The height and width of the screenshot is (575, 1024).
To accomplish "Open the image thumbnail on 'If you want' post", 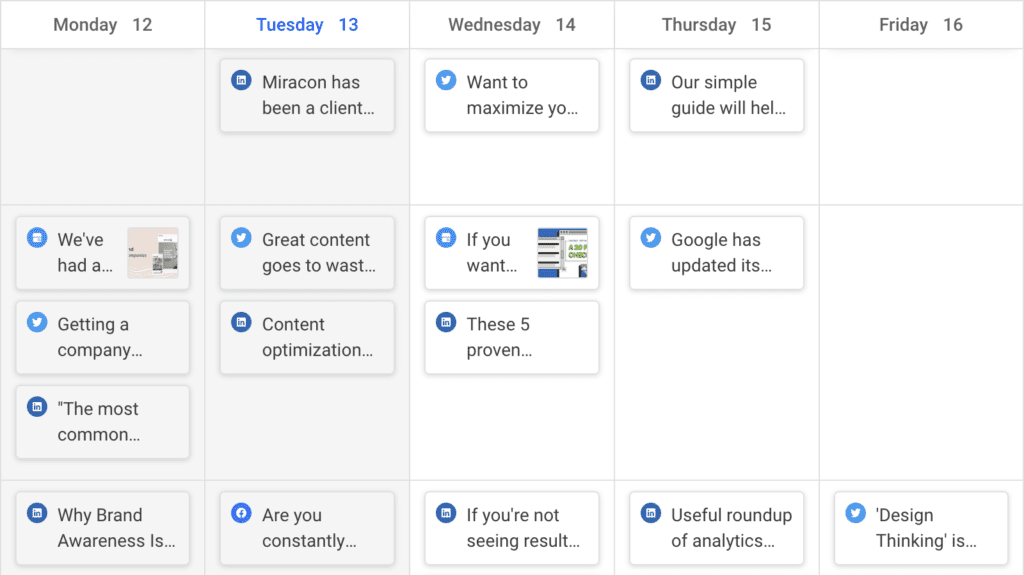I will click(x=562, y=253).
